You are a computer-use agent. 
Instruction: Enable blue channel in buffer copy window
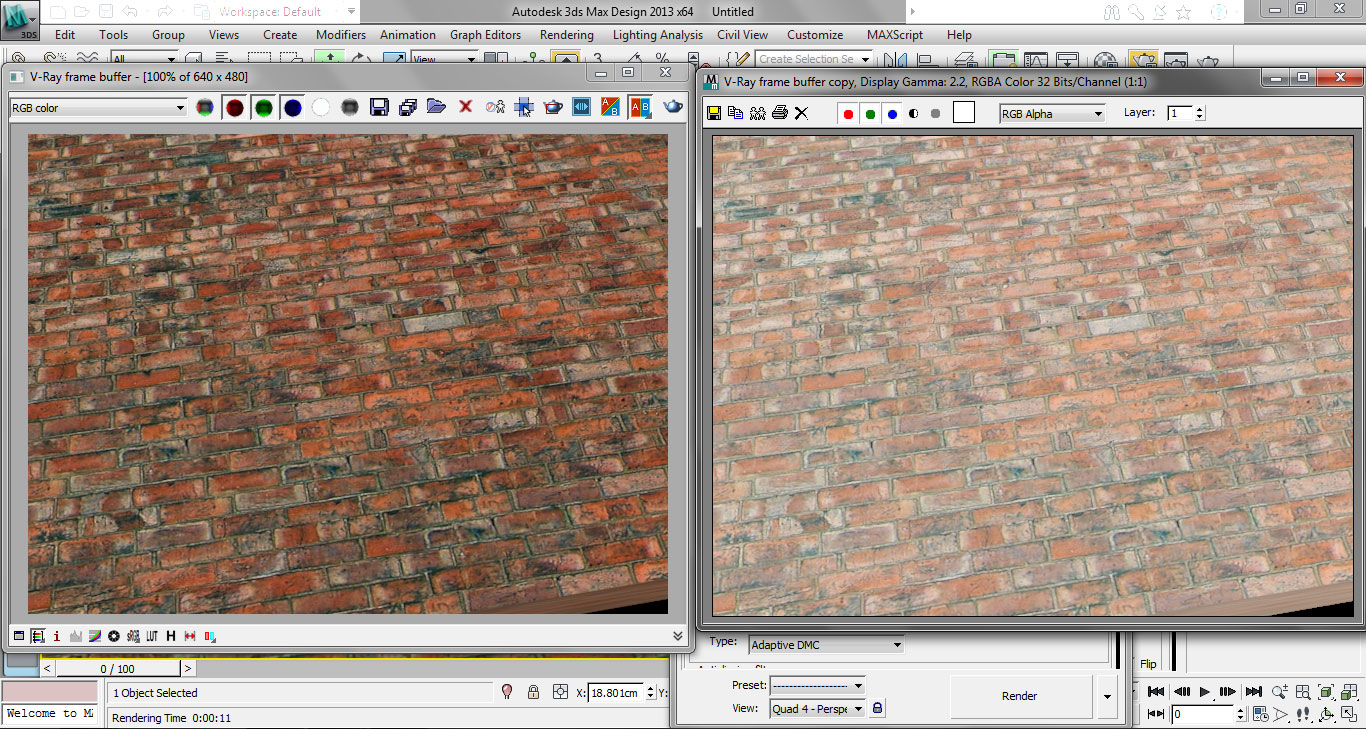[892, 114]
